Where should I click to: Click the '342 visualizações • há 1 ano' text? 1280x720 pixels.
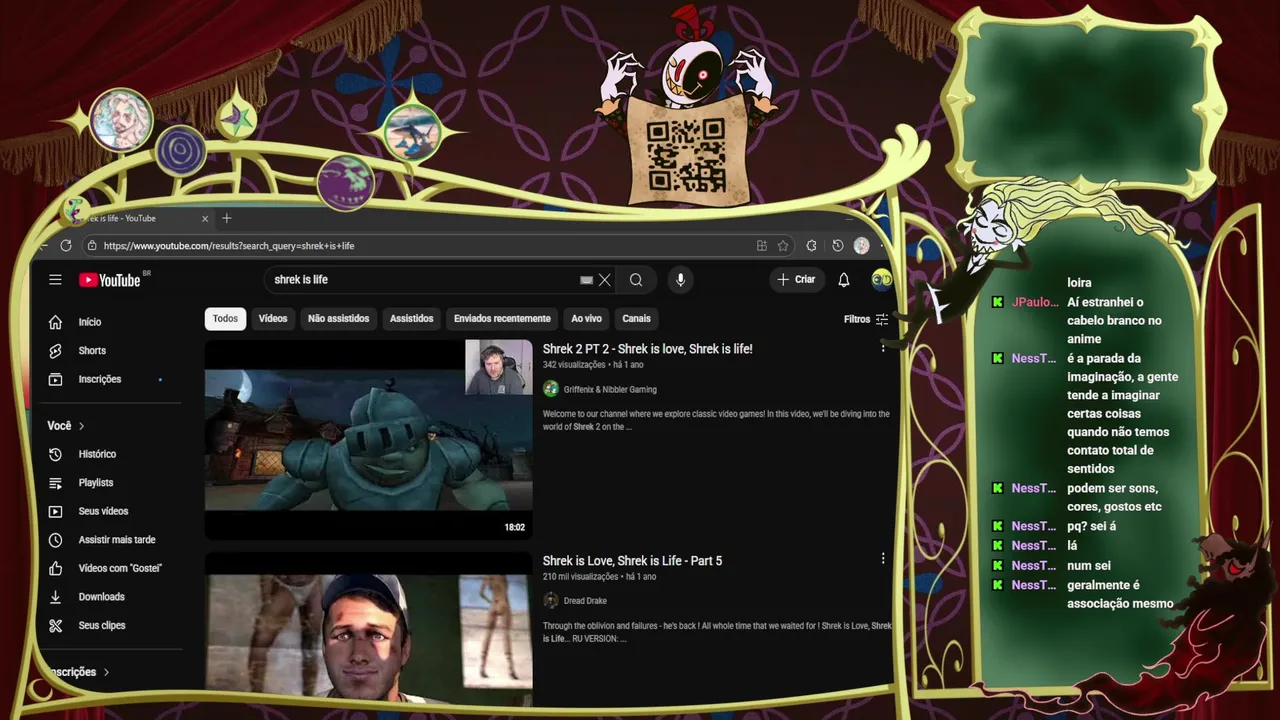pos(593,366)
